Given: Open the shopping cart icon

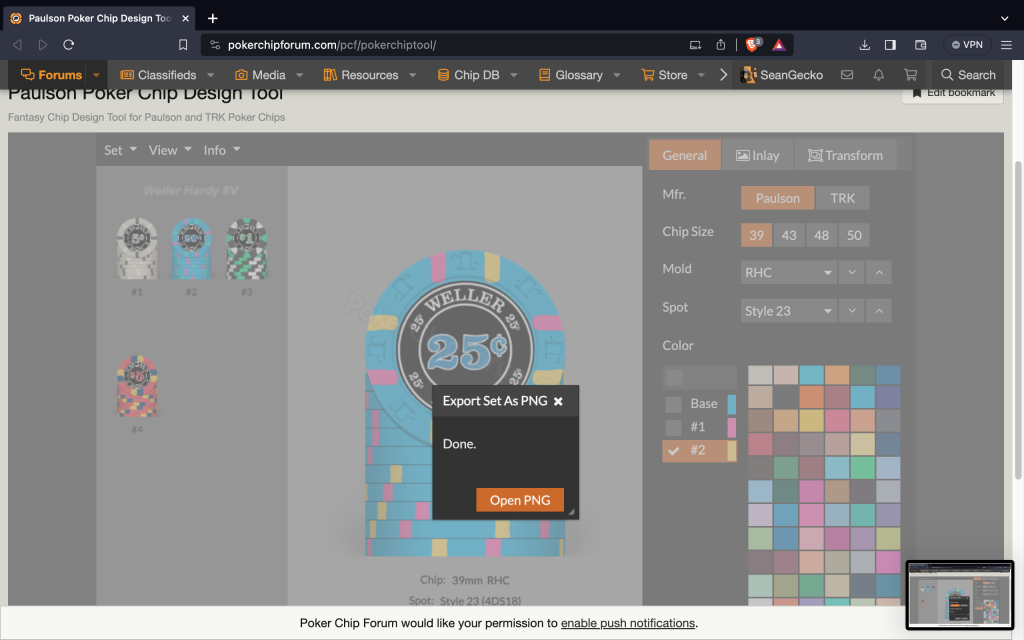Looking at the screenshot, I should (x=910, y=74).
